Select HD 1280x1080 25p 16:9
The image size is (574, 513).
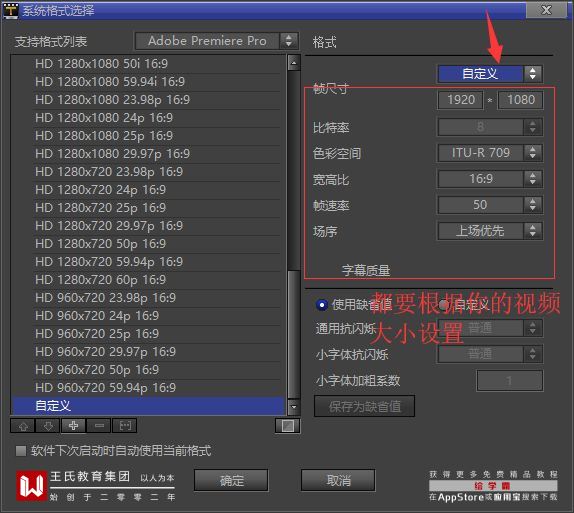click(x=148, y=135)
